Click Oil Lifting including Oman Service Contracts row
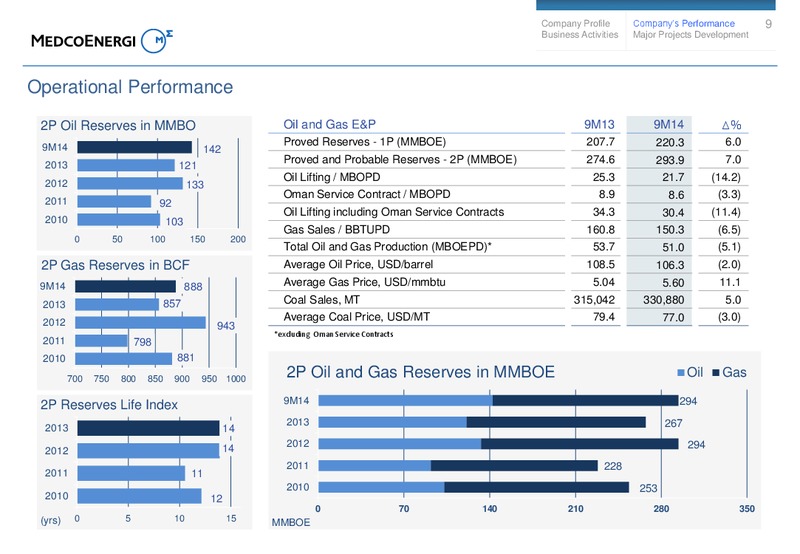800x554 pixels. [393, 212]
